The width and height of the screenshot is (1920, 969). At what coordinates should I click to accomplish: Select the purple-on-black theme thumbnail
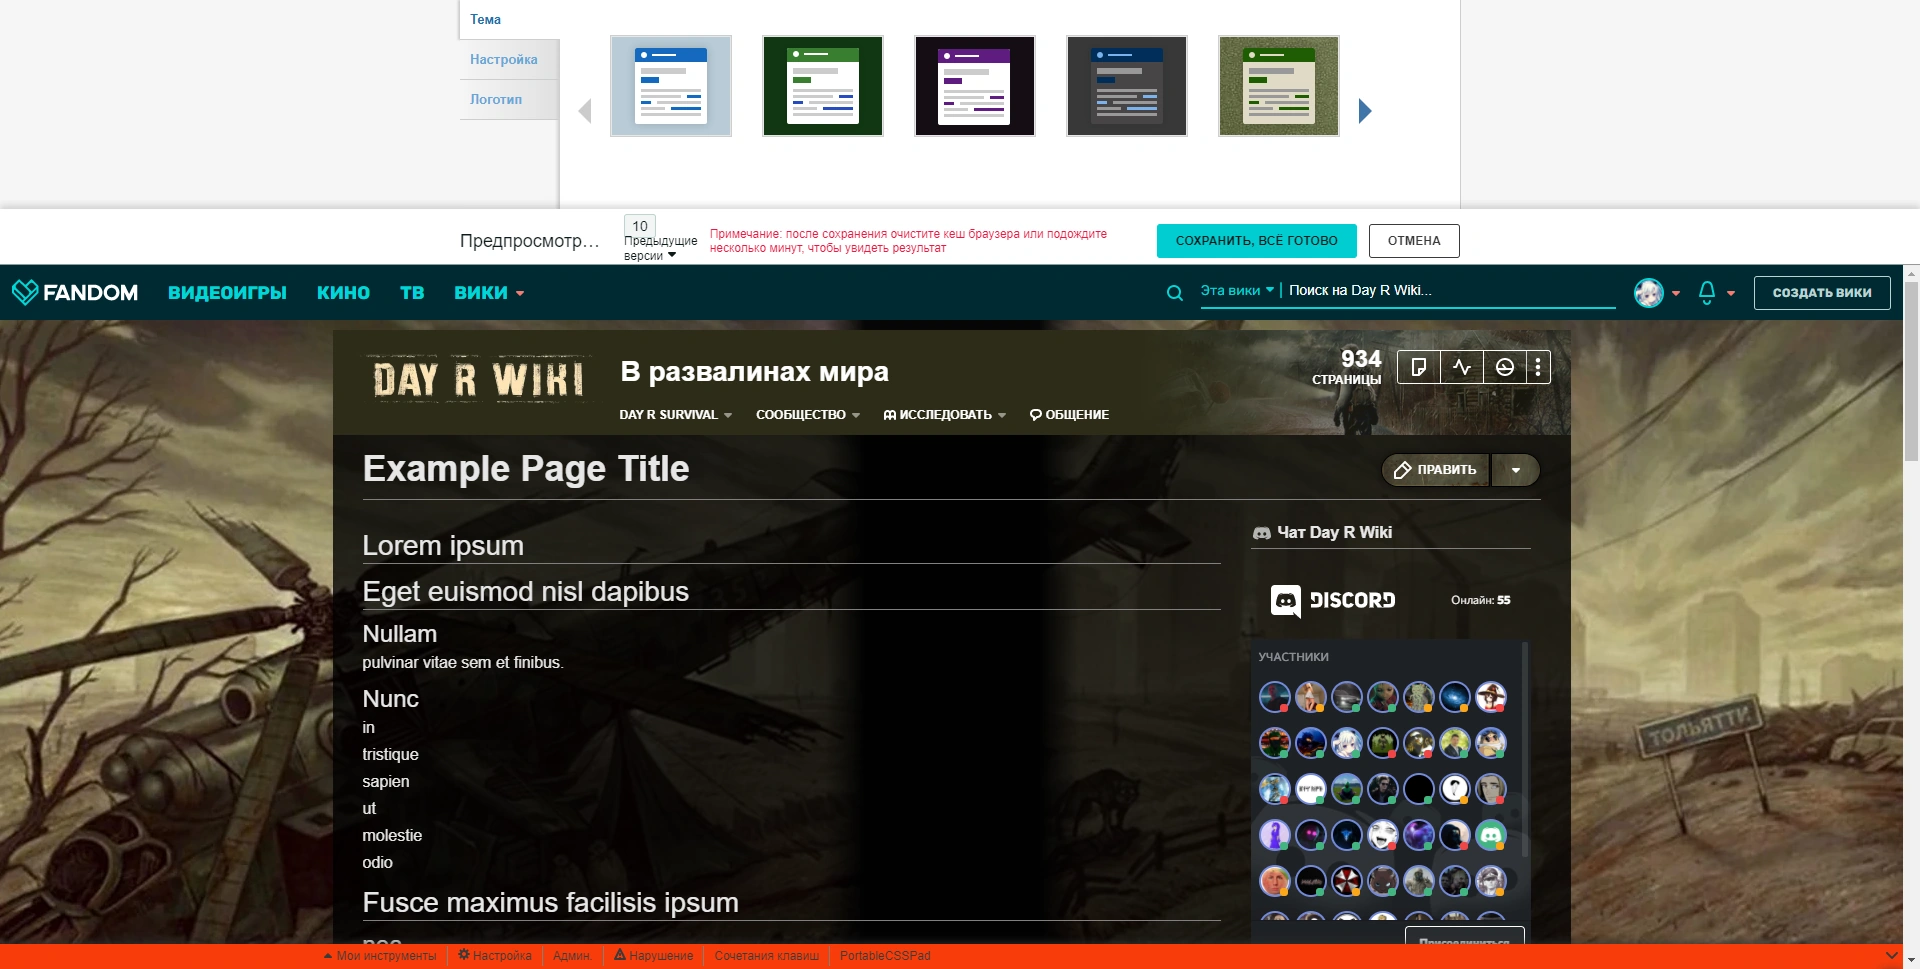click(x=975, y=86)
